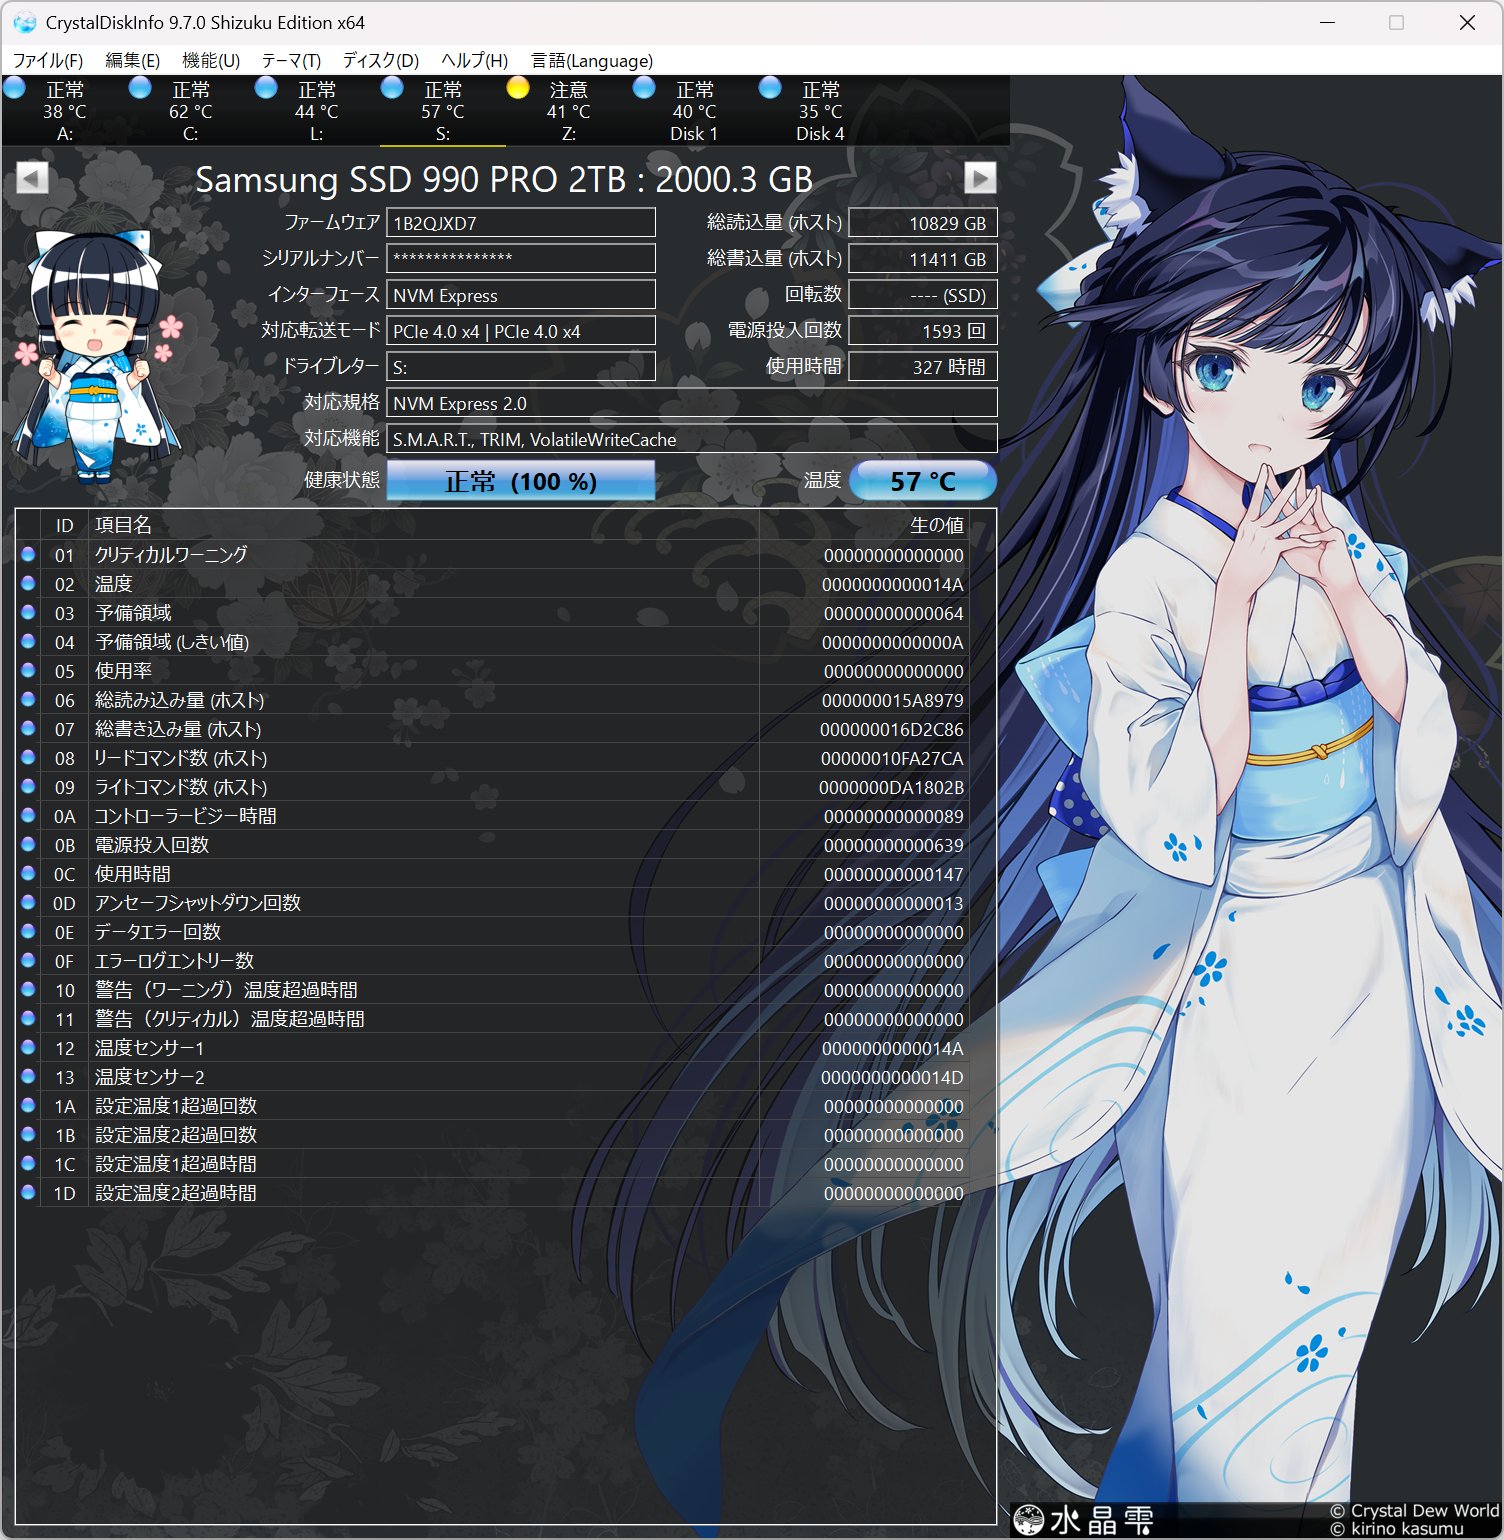Click the chibi Shizuku character image

(96, 355)
